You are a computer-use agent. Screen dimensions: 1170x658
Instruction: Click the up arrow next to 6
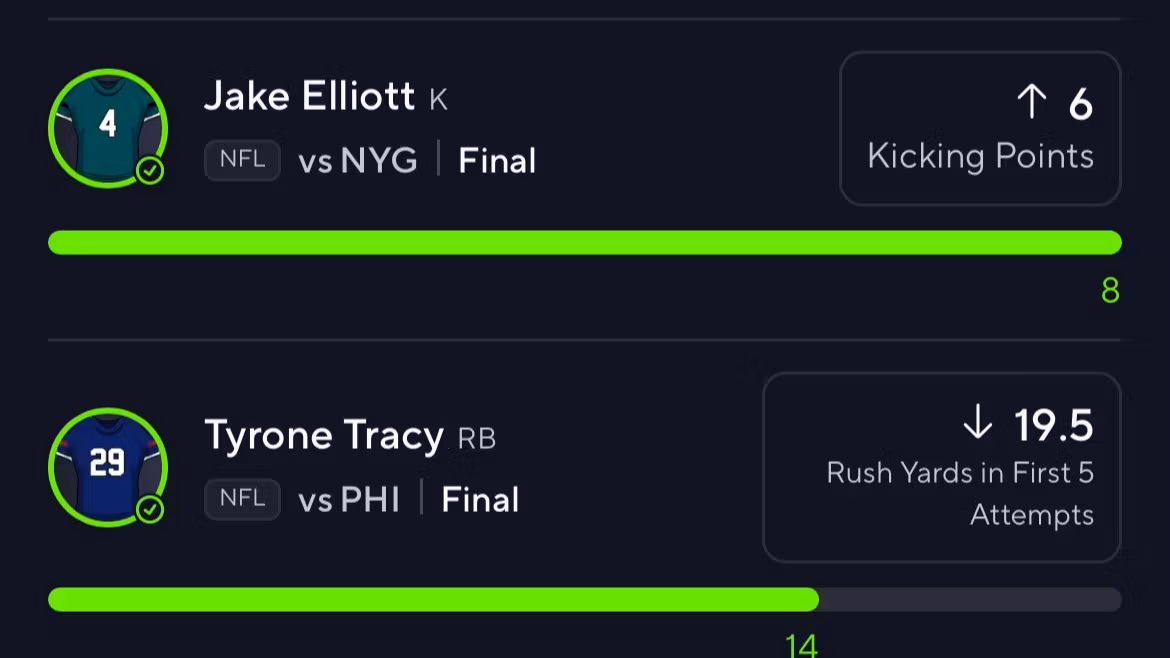[1031, 102]
